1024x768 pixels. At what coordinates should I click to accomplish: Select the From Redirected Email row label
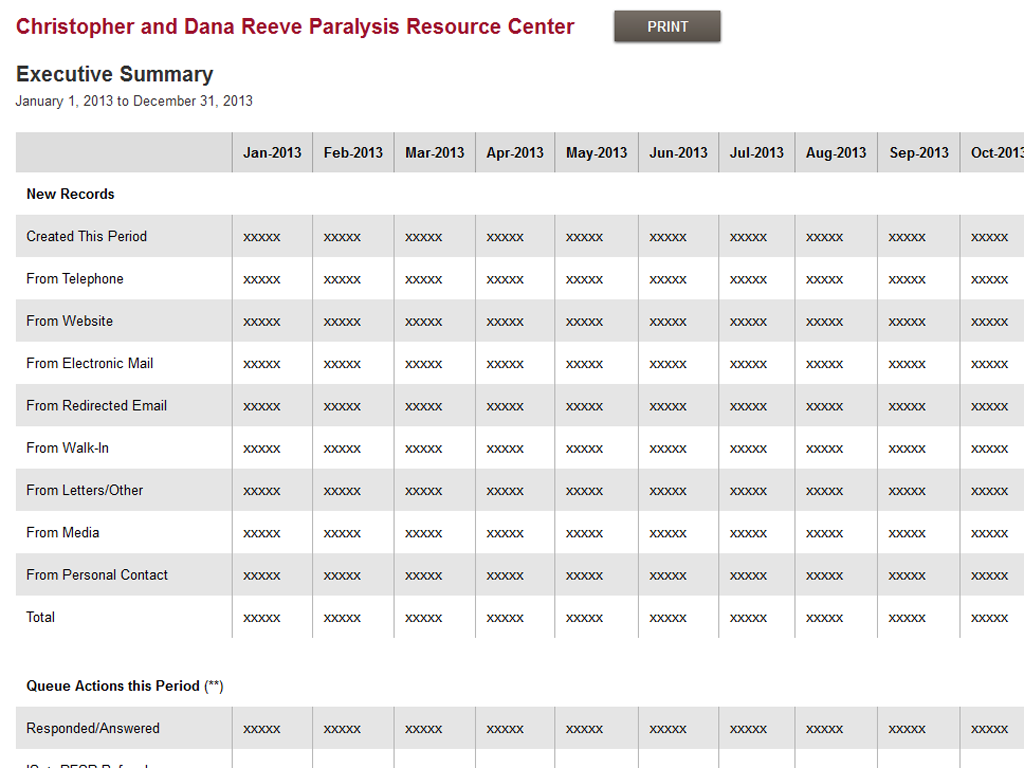tap(96, 405)
